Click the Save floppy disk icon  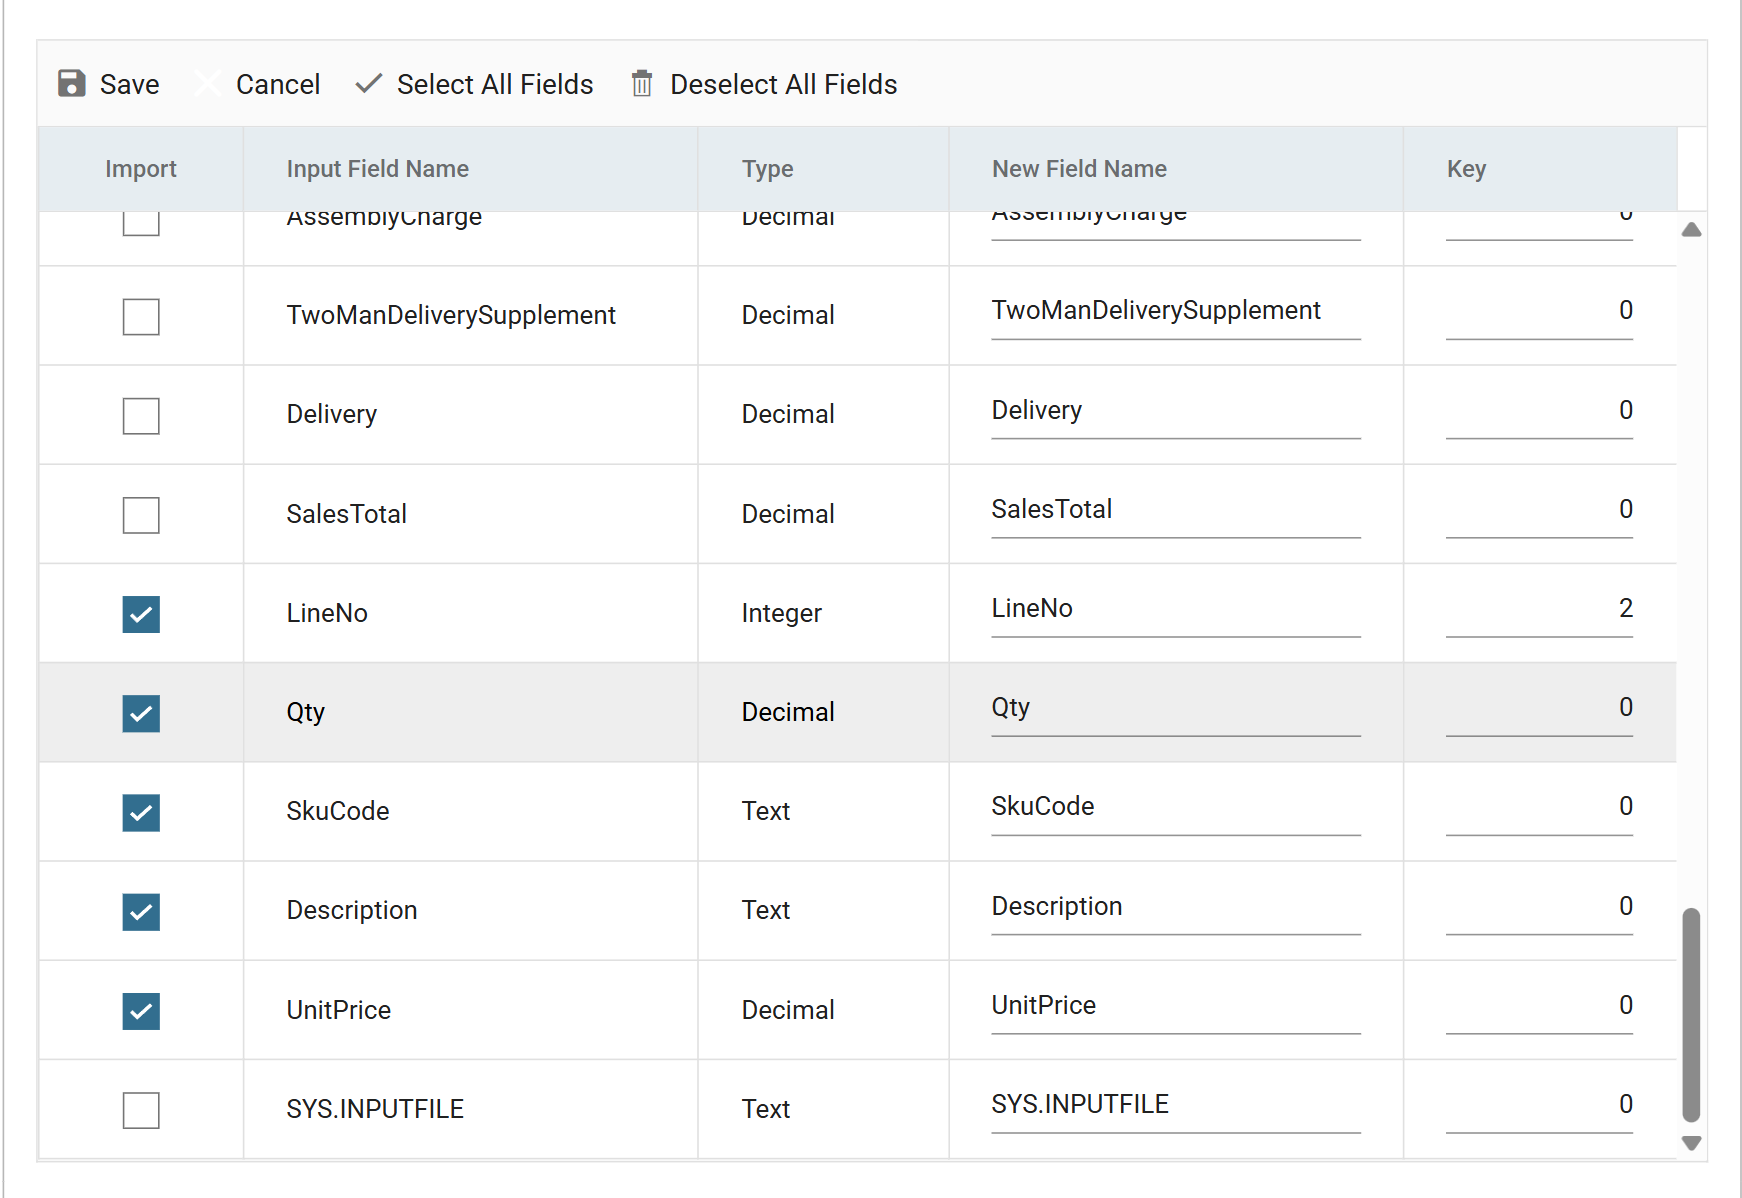[x=71, y=84]
